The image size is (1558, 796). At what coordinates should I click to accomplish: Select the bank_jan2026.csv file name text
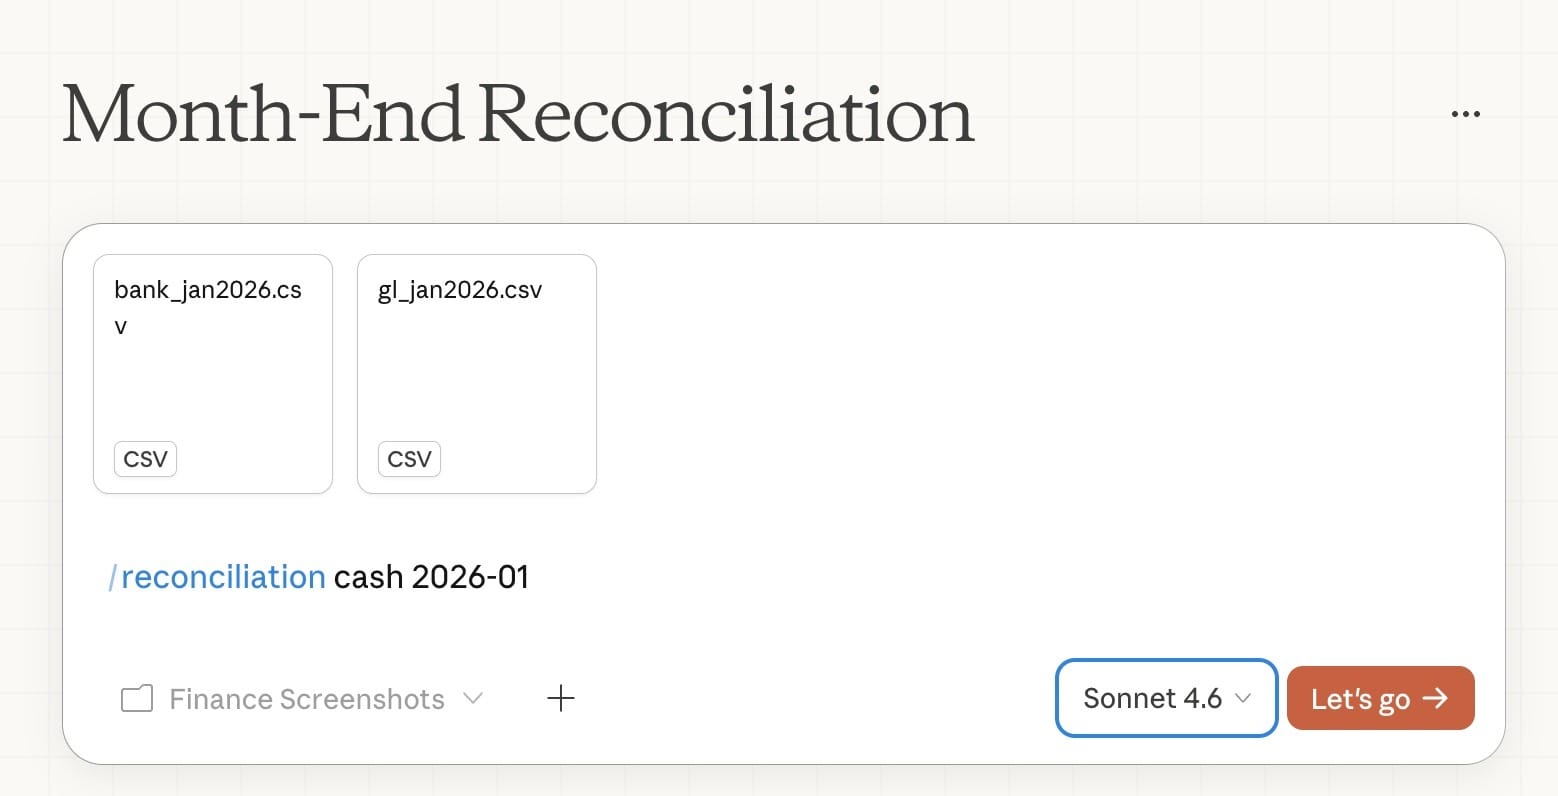point(205,290)
